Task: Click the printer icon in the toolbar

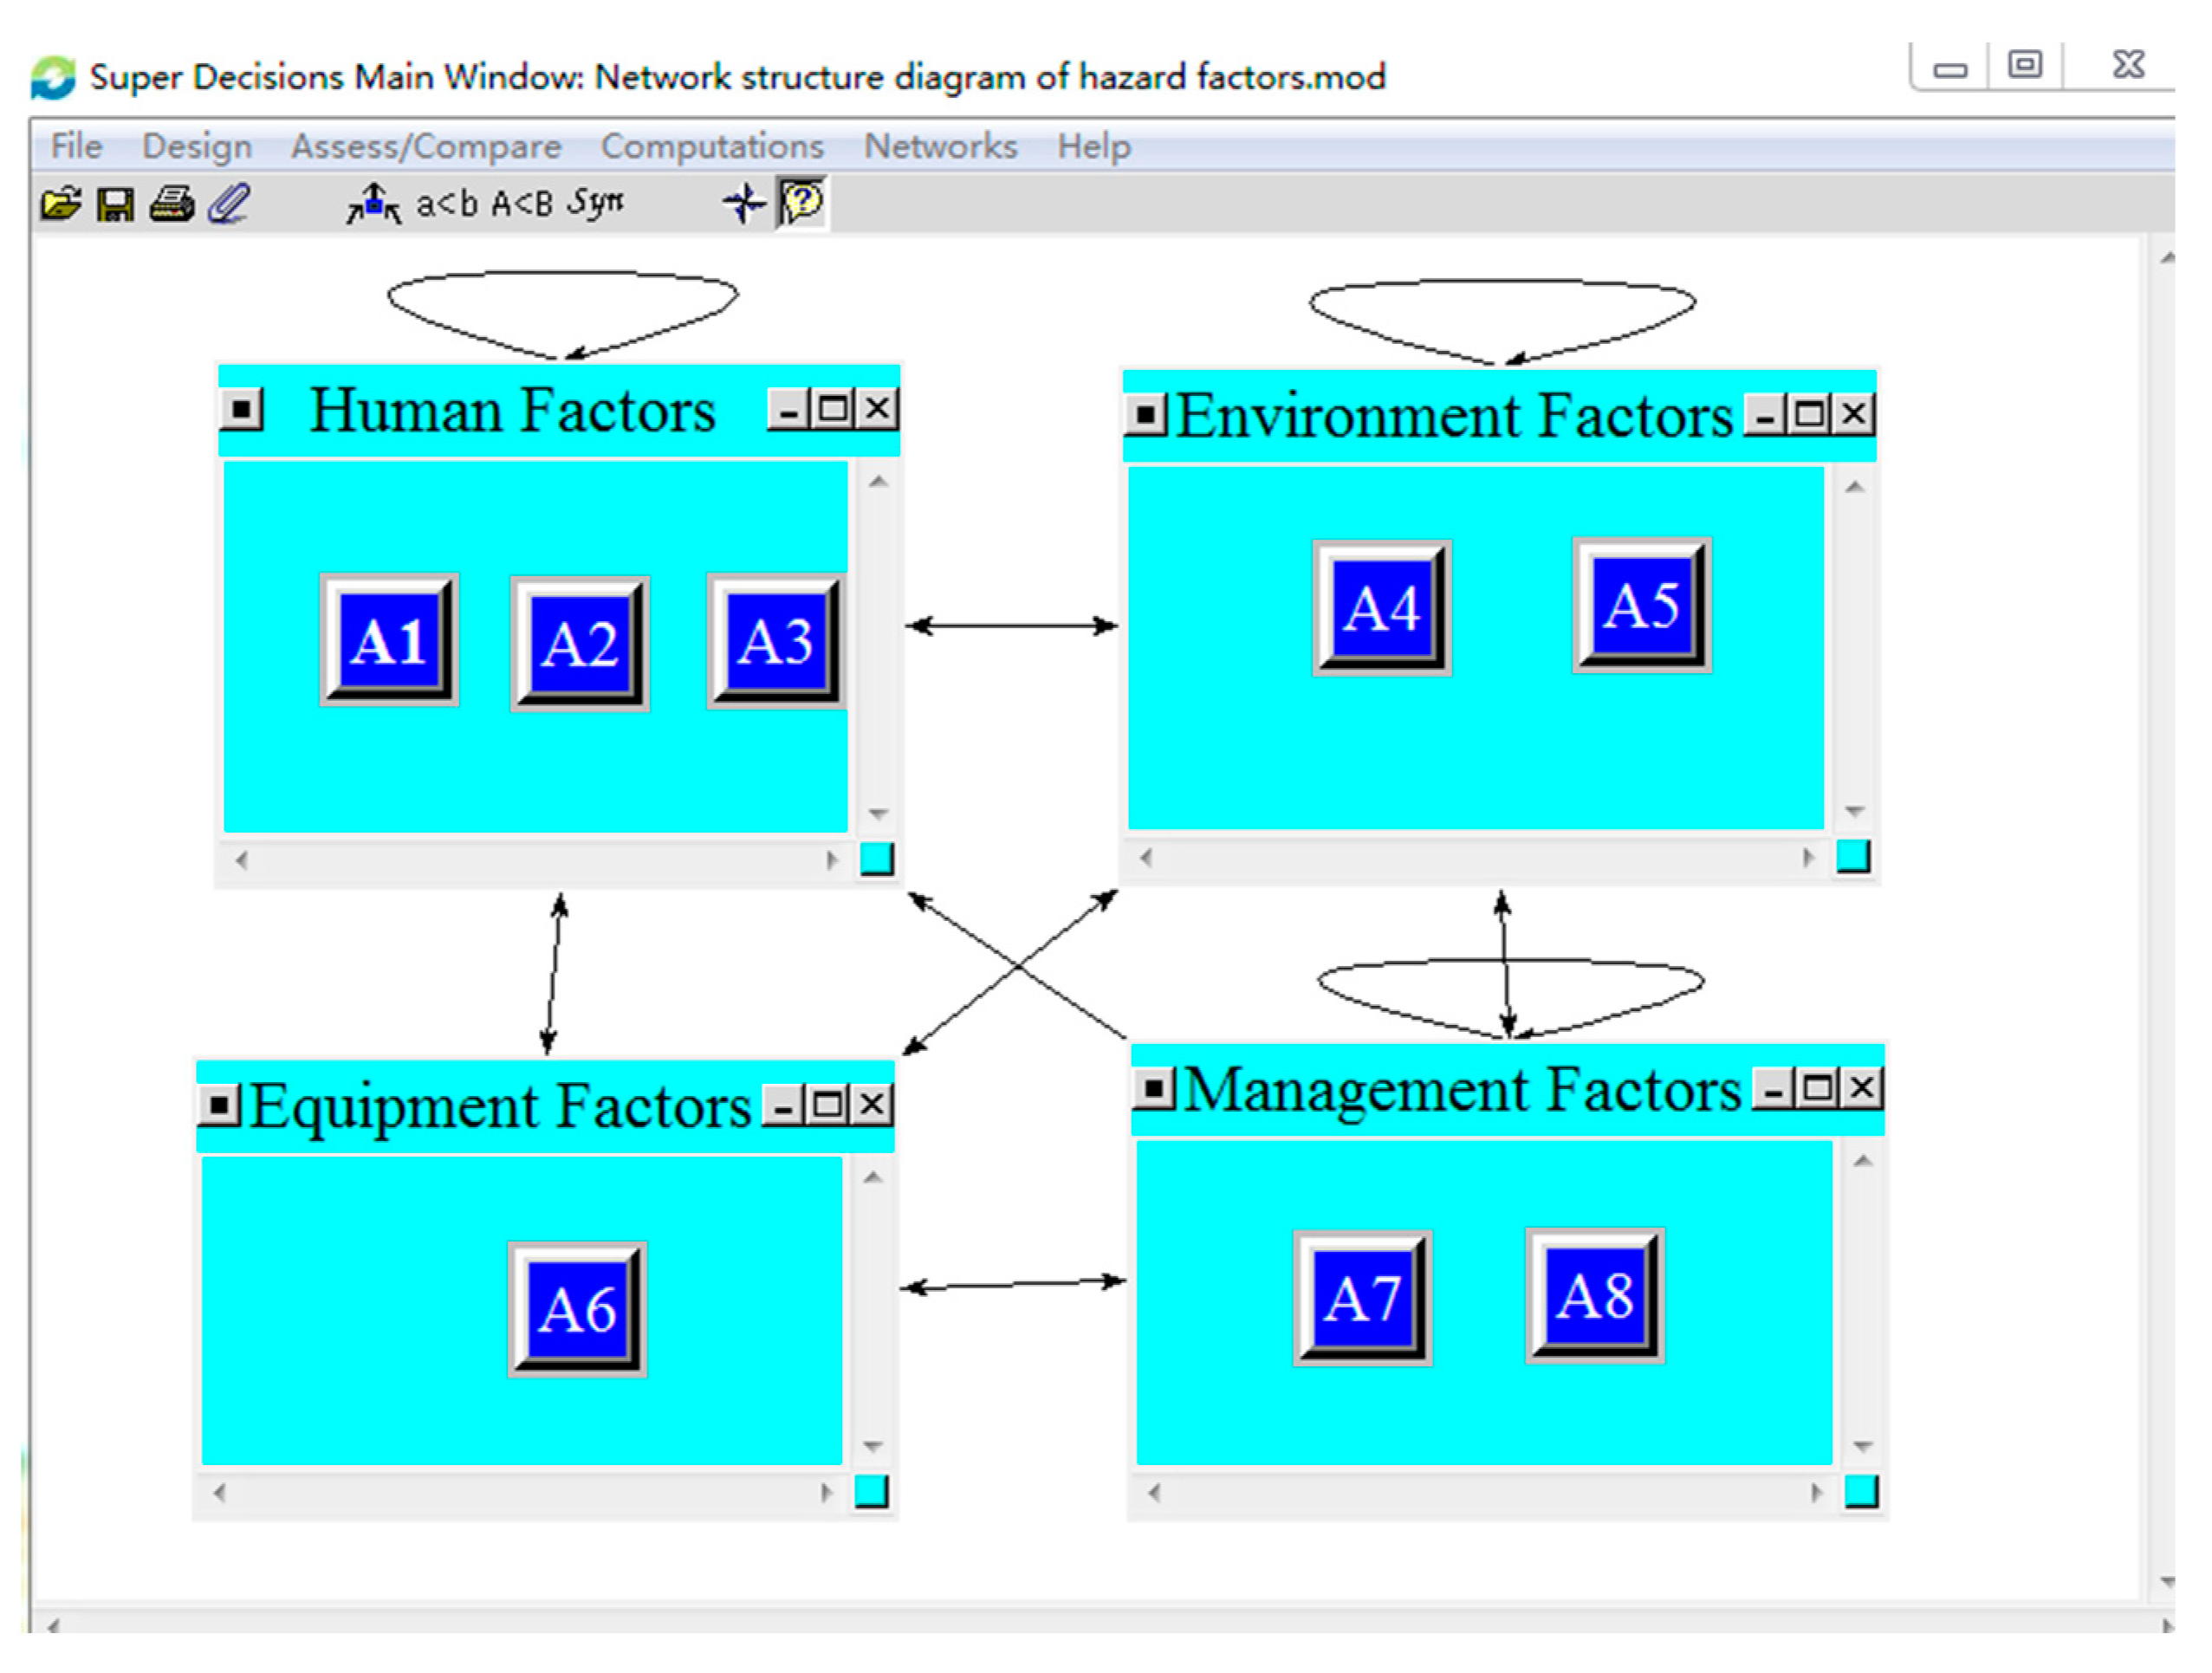Action: pyautogui.click(x=172, y=204)
